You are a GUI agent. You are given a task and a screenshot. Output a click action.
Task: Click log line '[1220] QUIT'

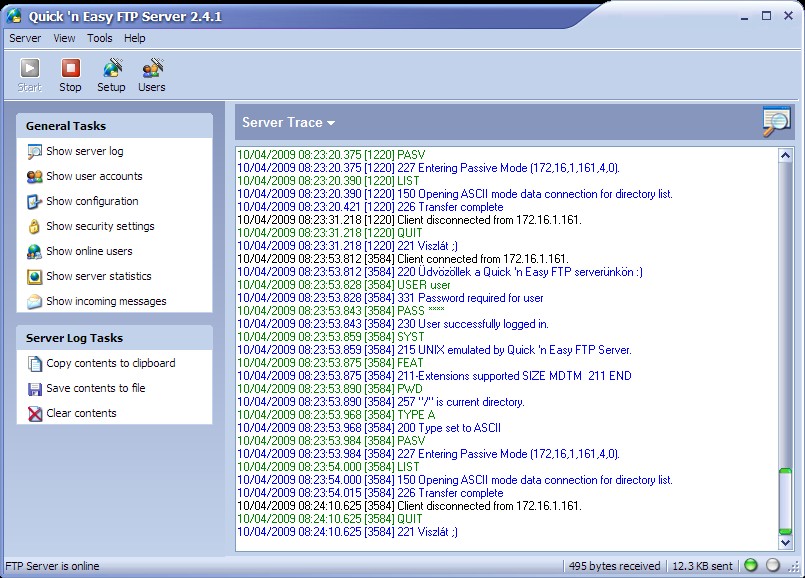(x=330, y=233)
